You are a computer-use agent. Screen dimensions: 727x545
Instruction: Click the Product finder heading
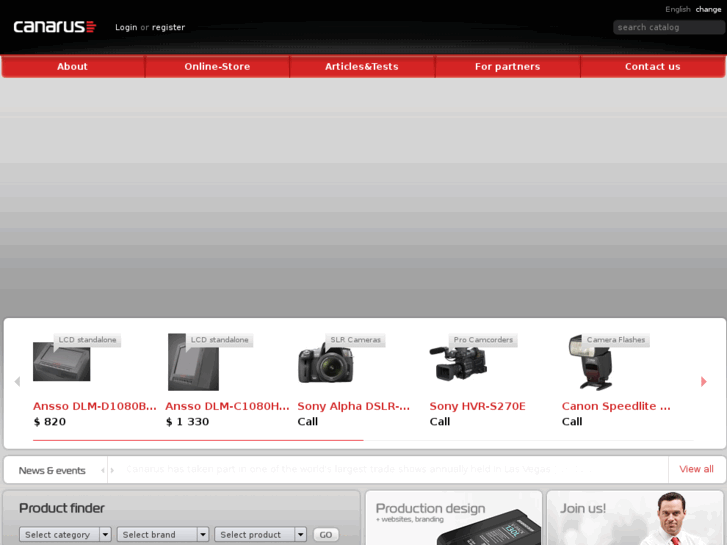pos(62,508)
